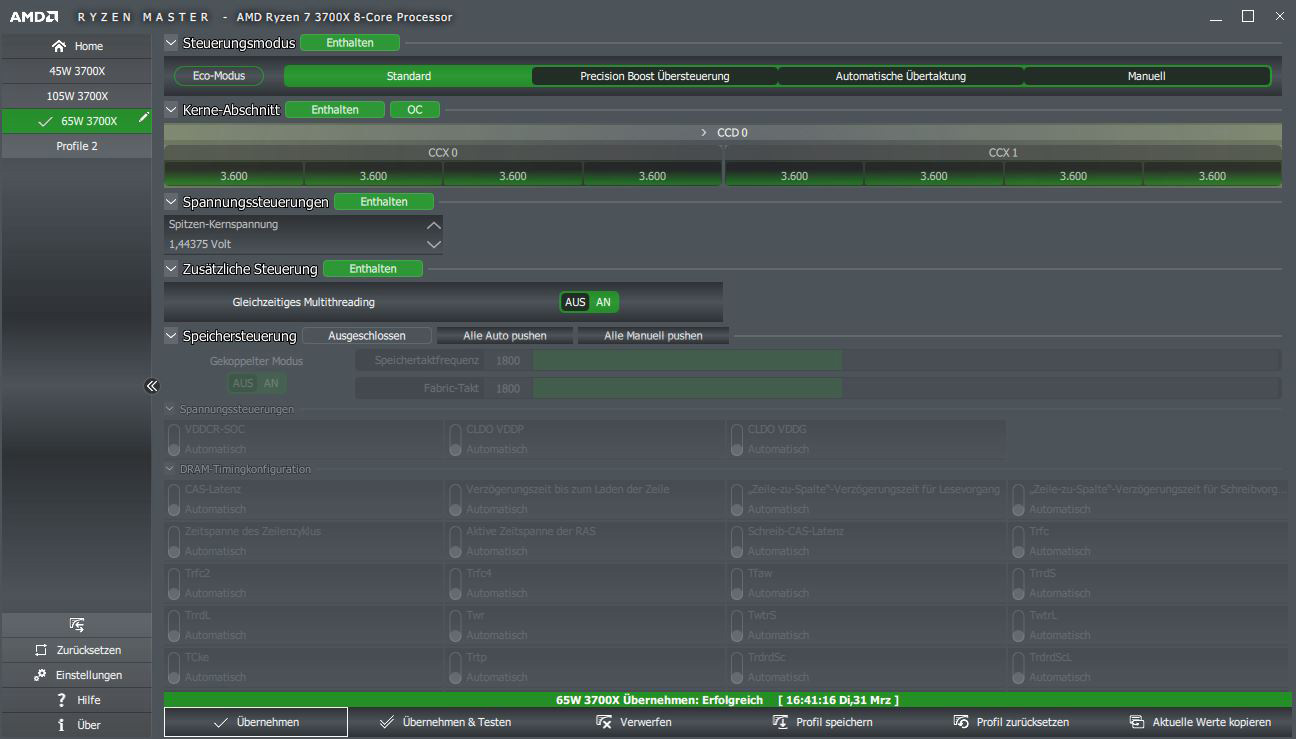Select the 105W 3700X profile
Viewport: 1296px width, 739px height.
(x=77, y=96)
